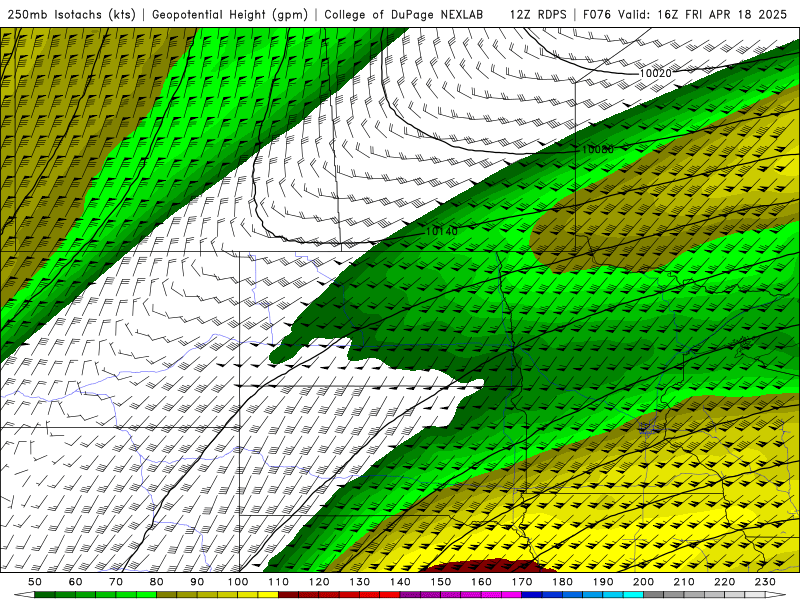Click the magenta colorbar swatch before 170
This screenshot has width=800, height=600.
coord(512,594)
